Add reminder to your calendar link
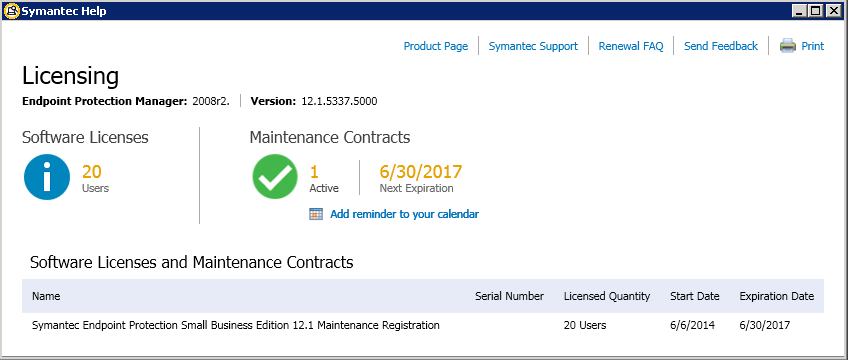This screenshot has width=848, height=360. pyautogui.click(x=404, y=214)
